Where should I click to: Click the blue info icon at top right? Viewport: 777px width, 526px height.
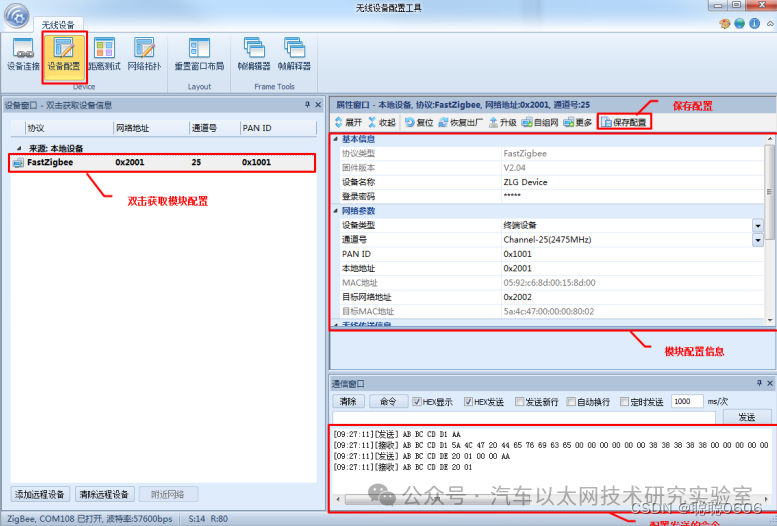click(x=754, y=23)
